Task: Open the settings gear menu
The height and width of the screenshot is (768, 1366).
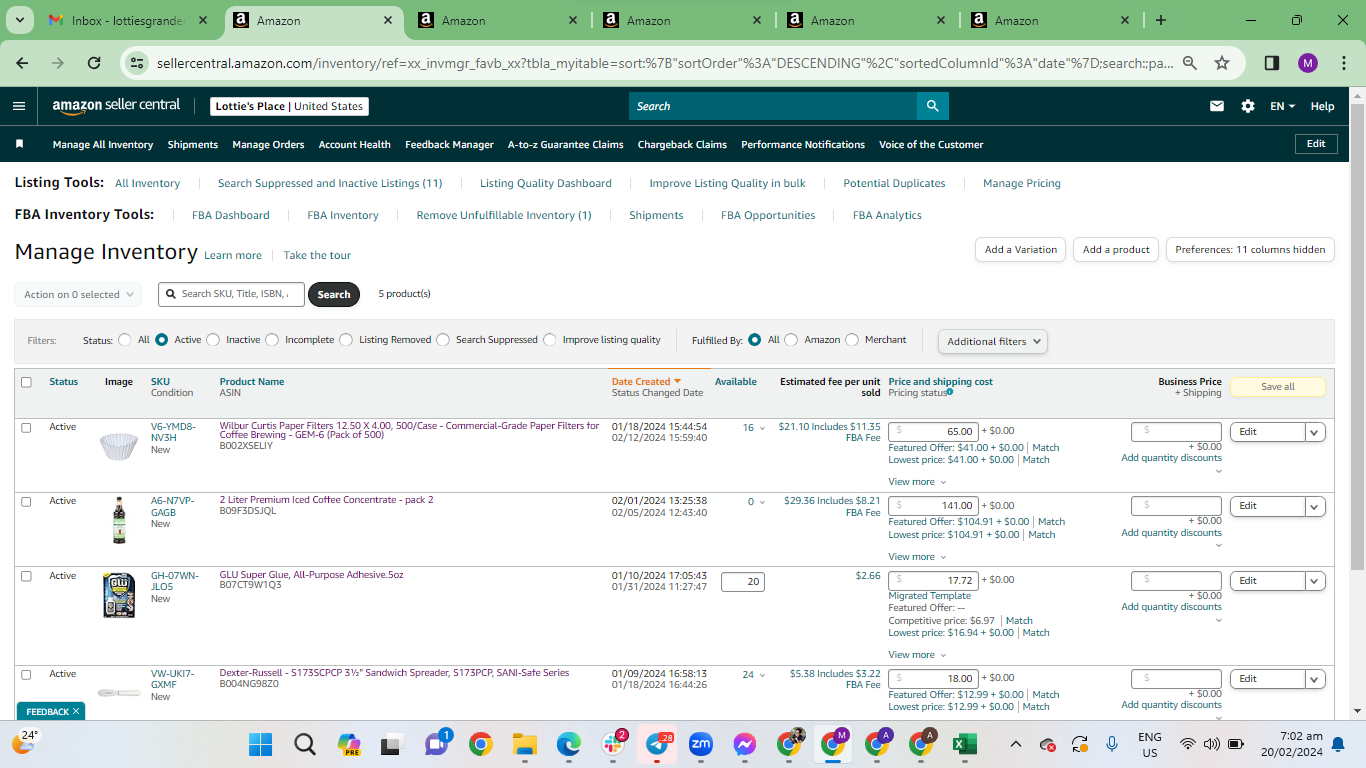Action: (1248, 106)
